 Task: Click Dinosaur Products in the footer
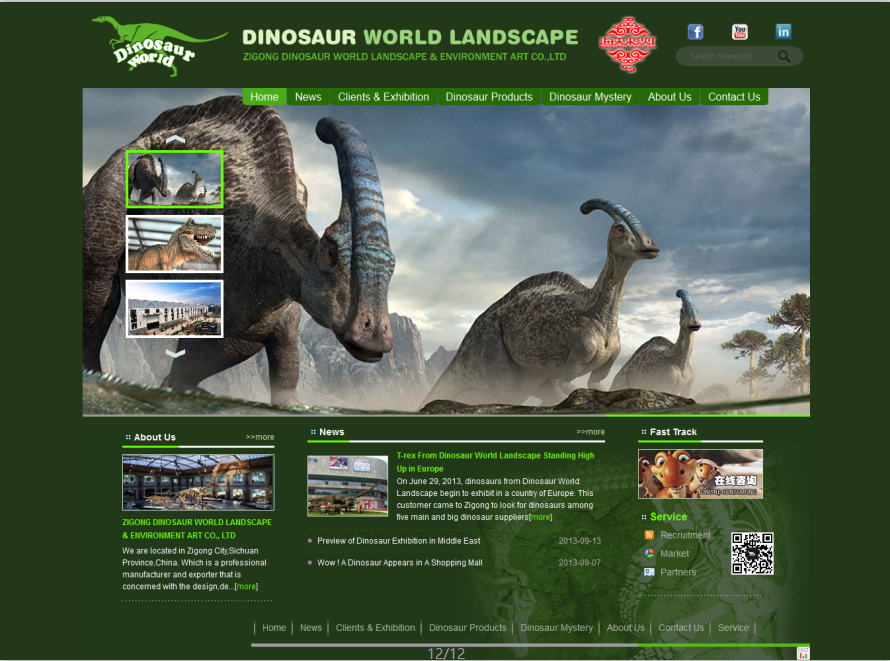pos(468,628)
